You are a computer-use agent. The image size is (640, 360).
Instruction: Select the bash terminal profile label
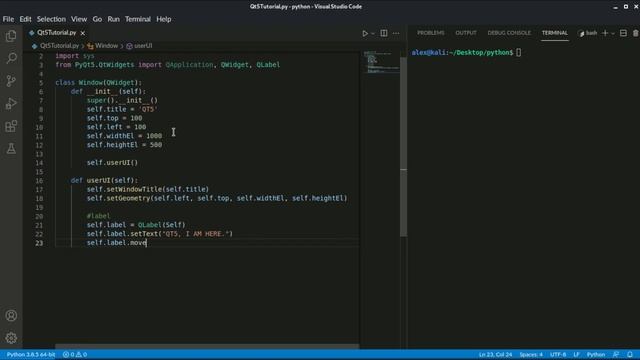tap(588, 33)
